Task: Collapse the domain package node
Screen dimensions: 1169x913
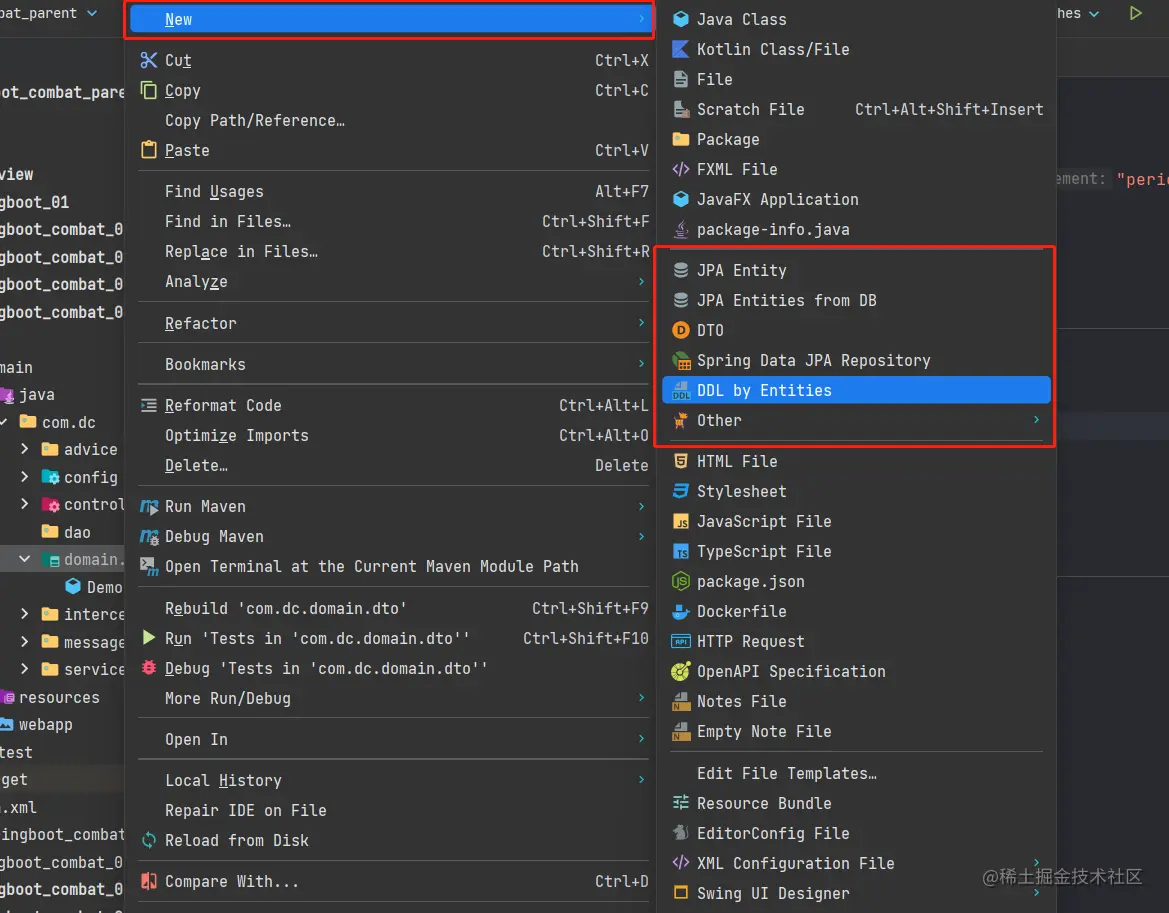Action: click(25, 559)
